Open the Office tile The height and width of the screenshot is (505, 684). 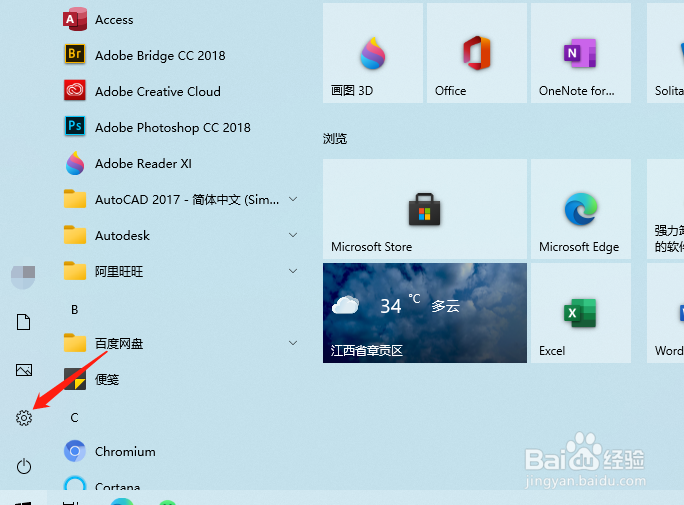(x=477, y=53)
